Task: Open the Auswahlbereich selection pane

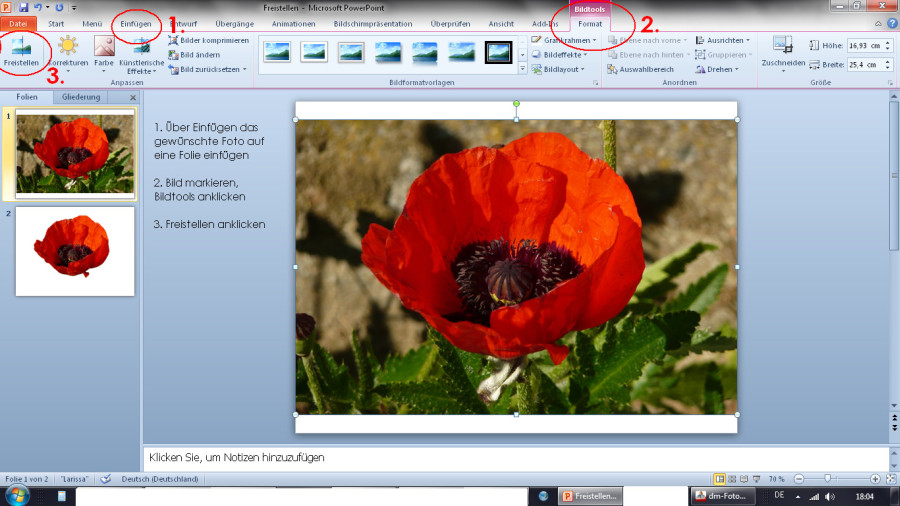Action: coord(640,70)
